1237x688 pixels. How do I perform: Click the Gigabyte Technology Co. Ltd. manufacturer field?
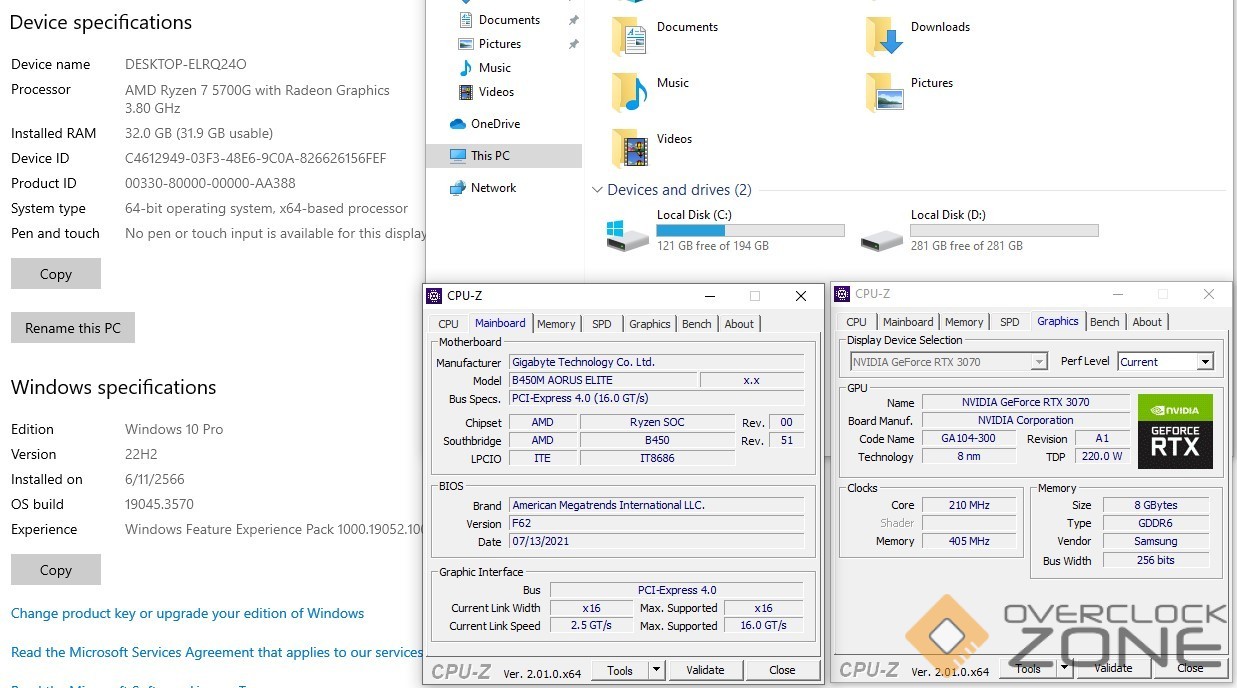click(x=656, y=362)
